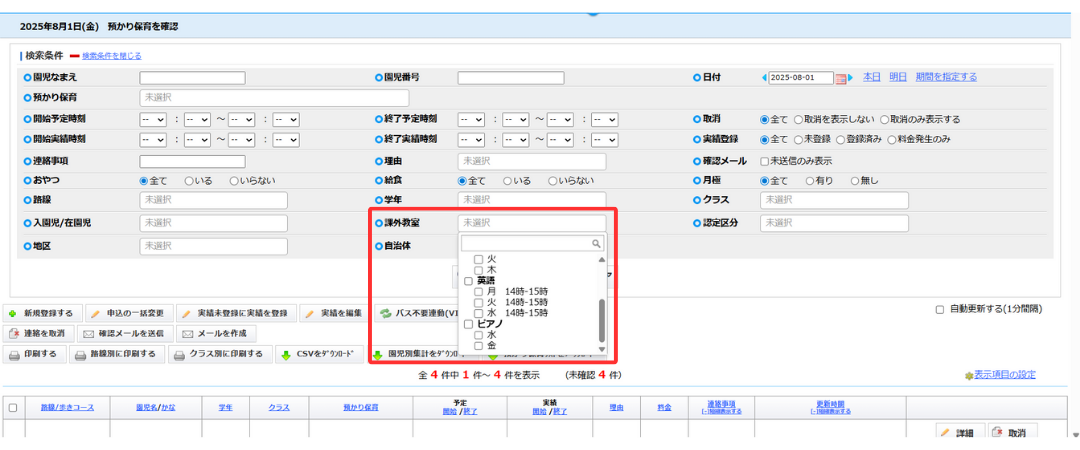Sort by 預かり保育 column header

click(x=360, y=407)
